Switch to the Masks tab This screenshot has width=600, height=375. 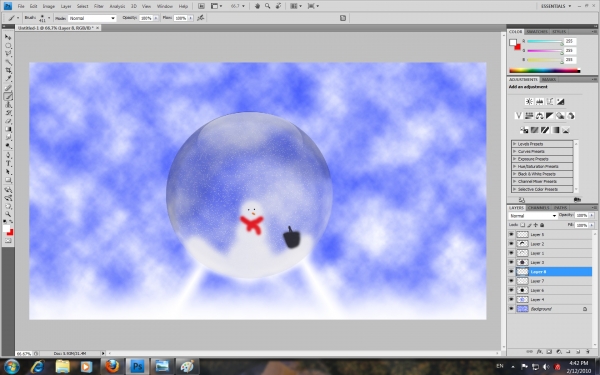pos(549,80)
